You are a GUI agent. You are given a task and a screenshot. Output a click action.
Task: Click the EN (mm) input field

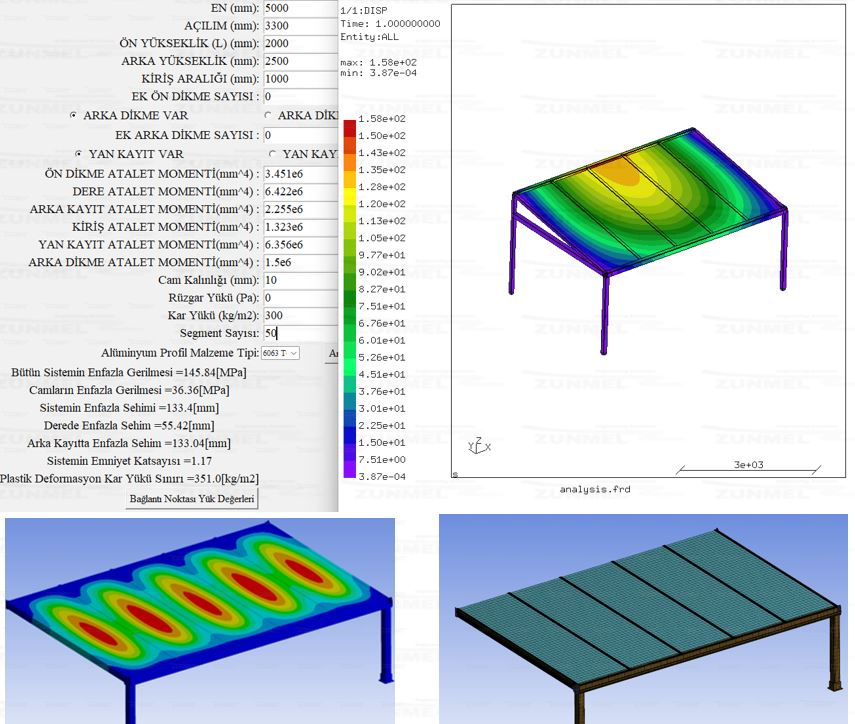pos(298,7)
